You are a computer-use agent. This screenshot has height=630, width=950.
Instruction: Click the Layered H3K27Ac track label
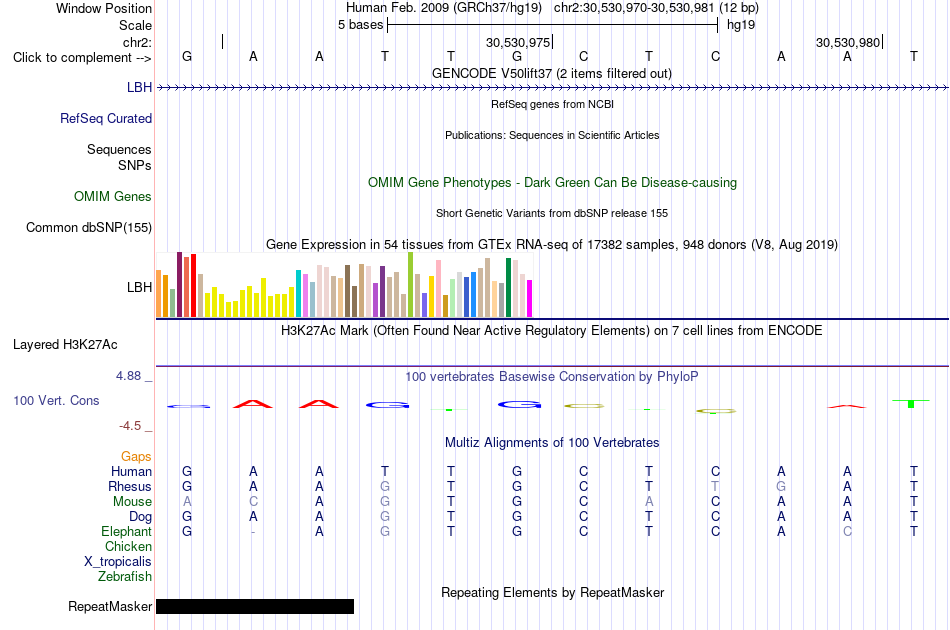pos(65,345)
